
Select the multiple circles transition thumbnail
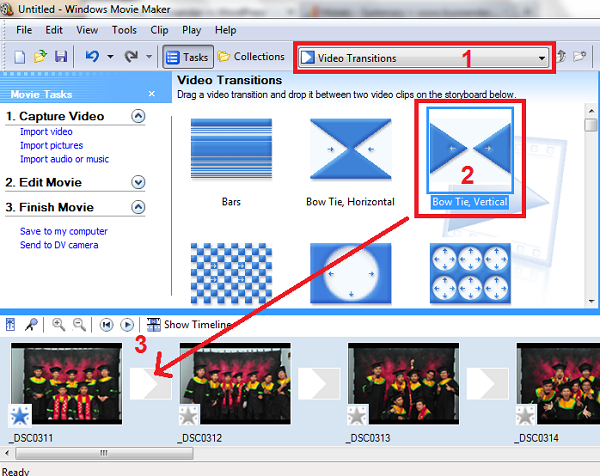pos(470,273)
